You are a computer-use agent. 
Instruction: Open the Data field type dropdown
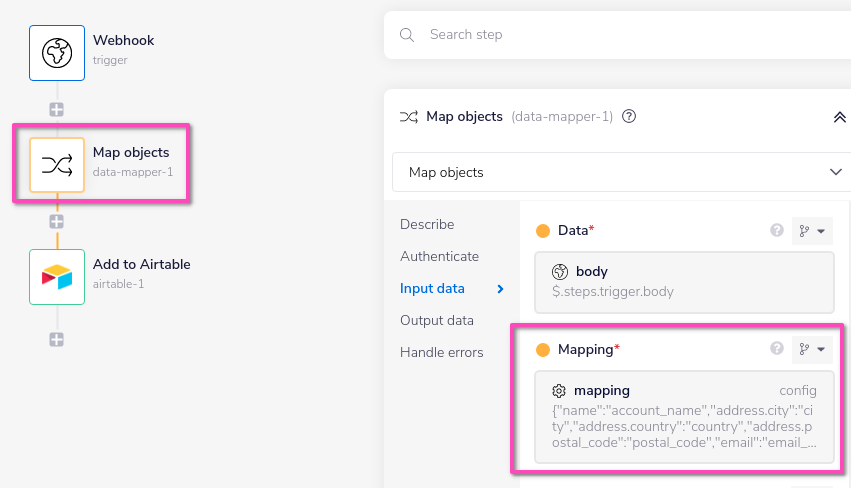pos(812,231)
